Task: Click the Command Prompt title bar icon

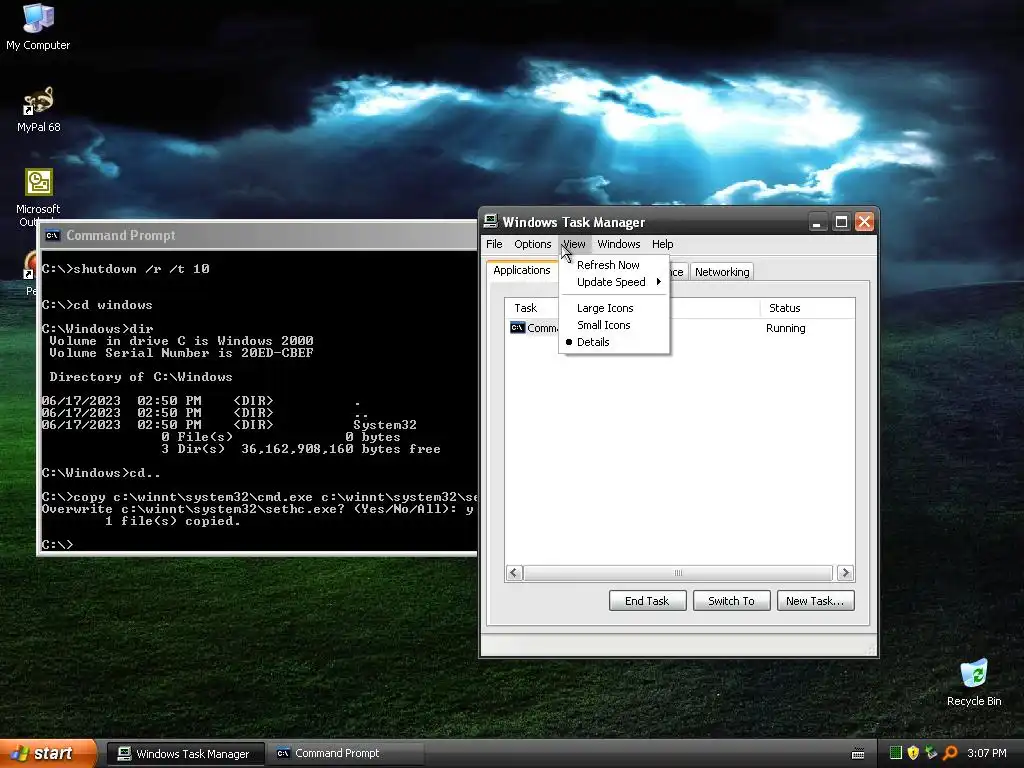Action: (x=52, y=235)
